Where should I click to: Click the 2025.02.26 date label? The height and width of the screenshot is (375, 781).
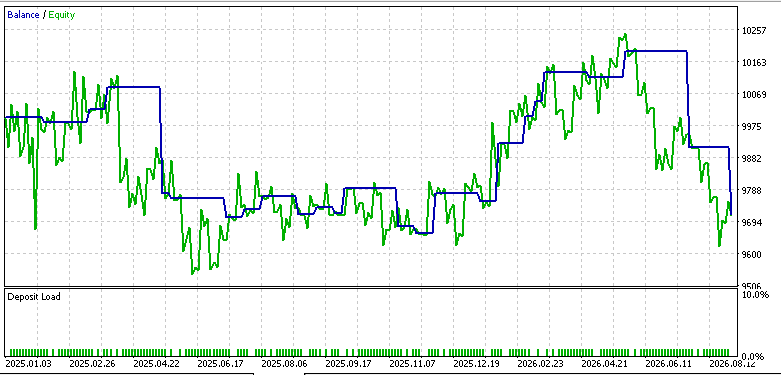pyautogui.click(x=92, y=364)
